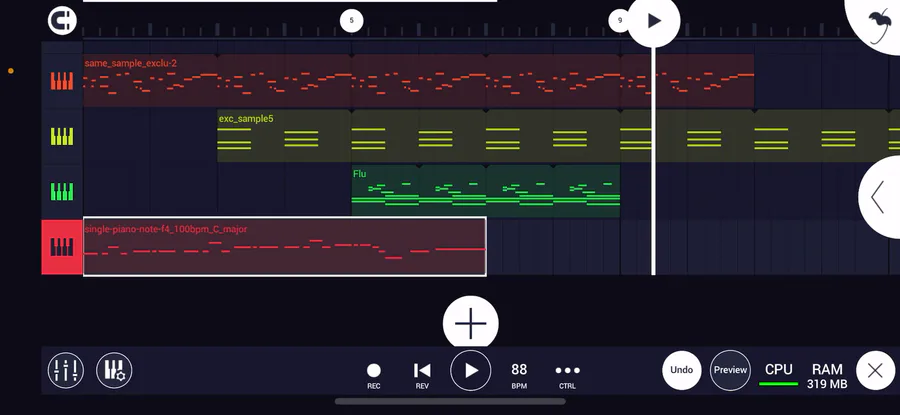Jump to bar 5 marker
Screen dimensions: 900x415
click(x=352, y=21)
